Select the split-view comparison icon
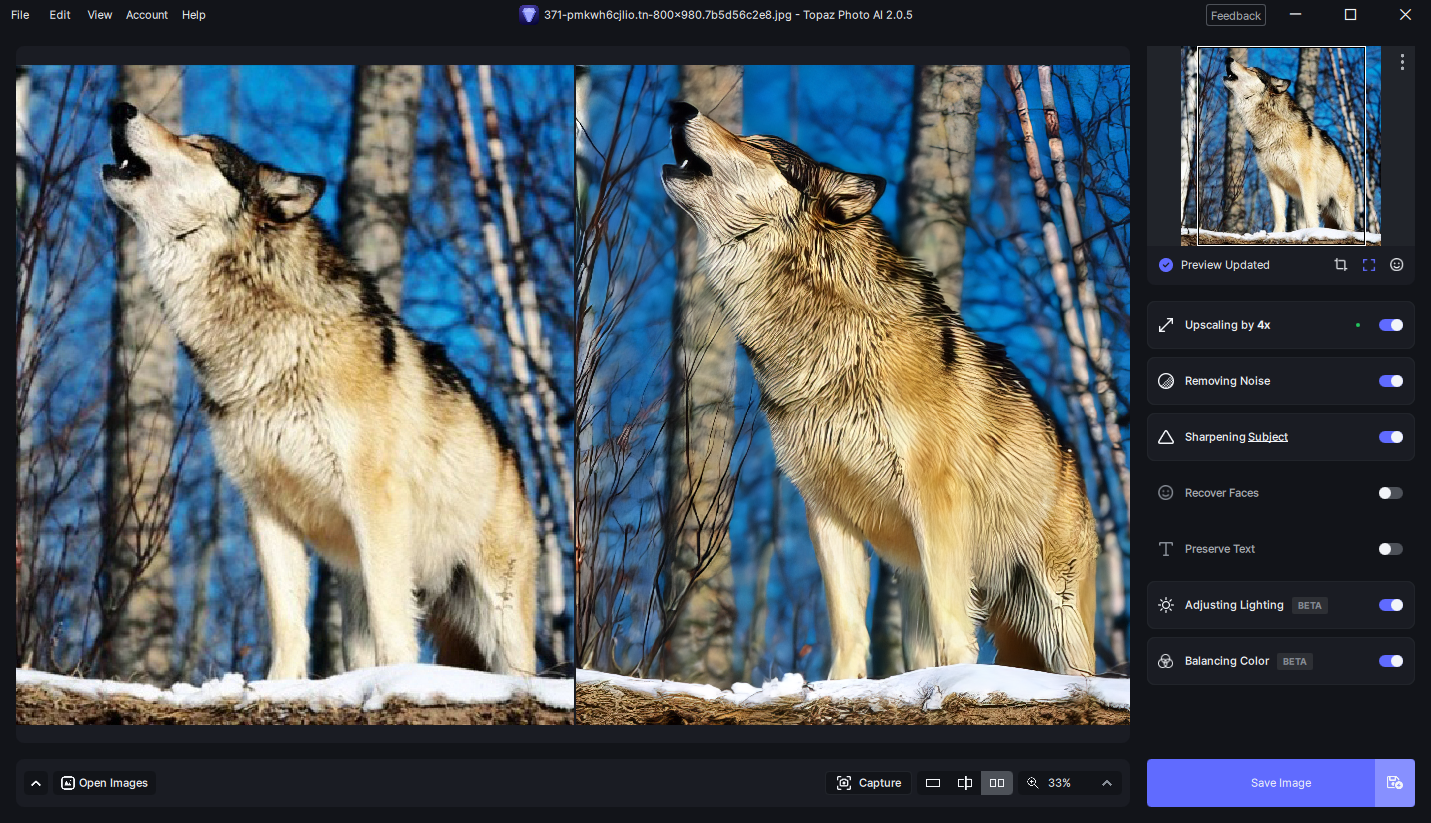 click(964, 783)
